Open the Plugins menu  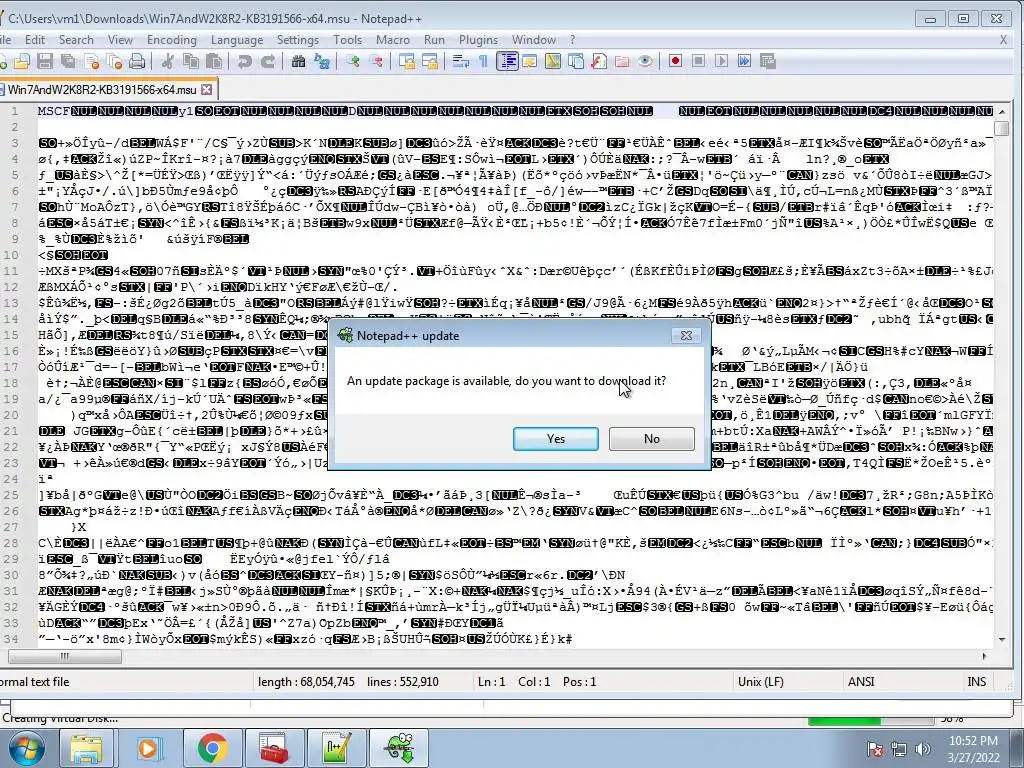[479, 40]
